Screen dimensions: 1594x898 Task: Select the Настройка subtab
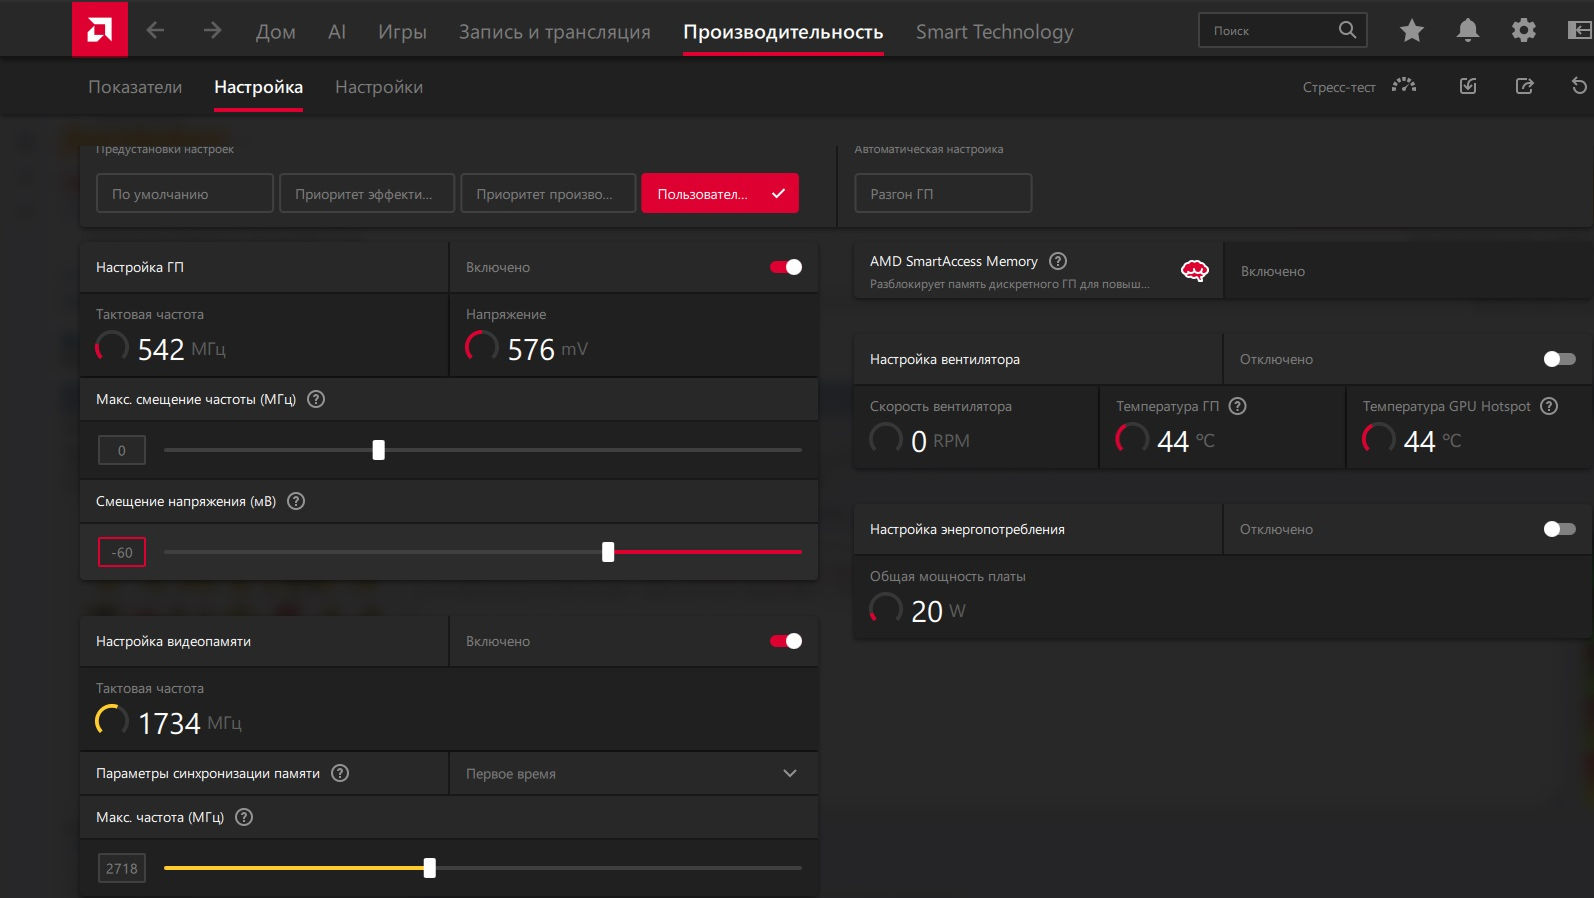click(258, 87)
